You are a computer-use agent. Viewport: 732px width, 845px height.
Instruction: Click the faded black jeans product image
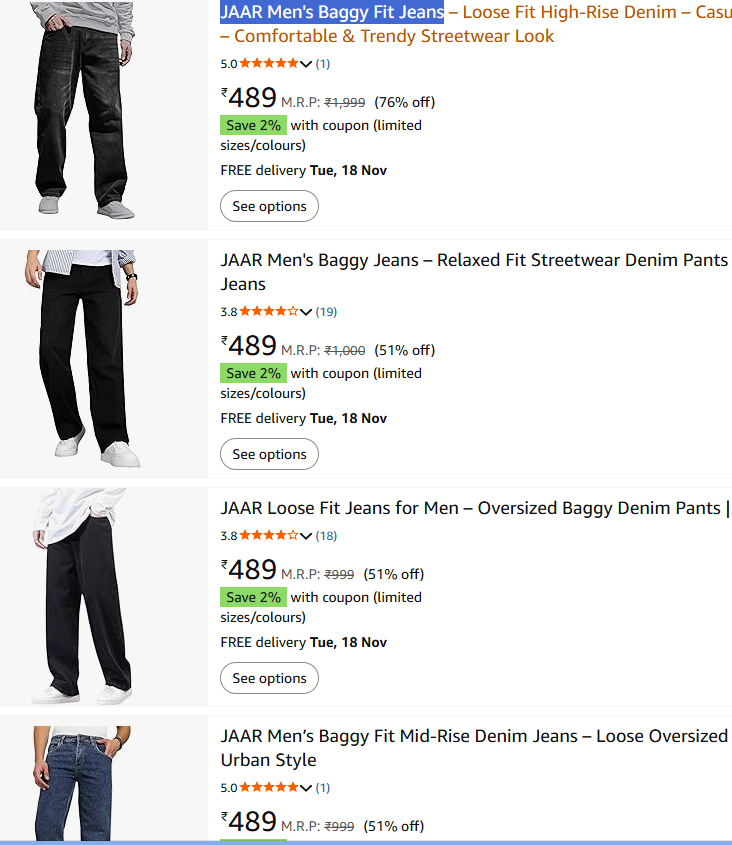coord(82,110)
